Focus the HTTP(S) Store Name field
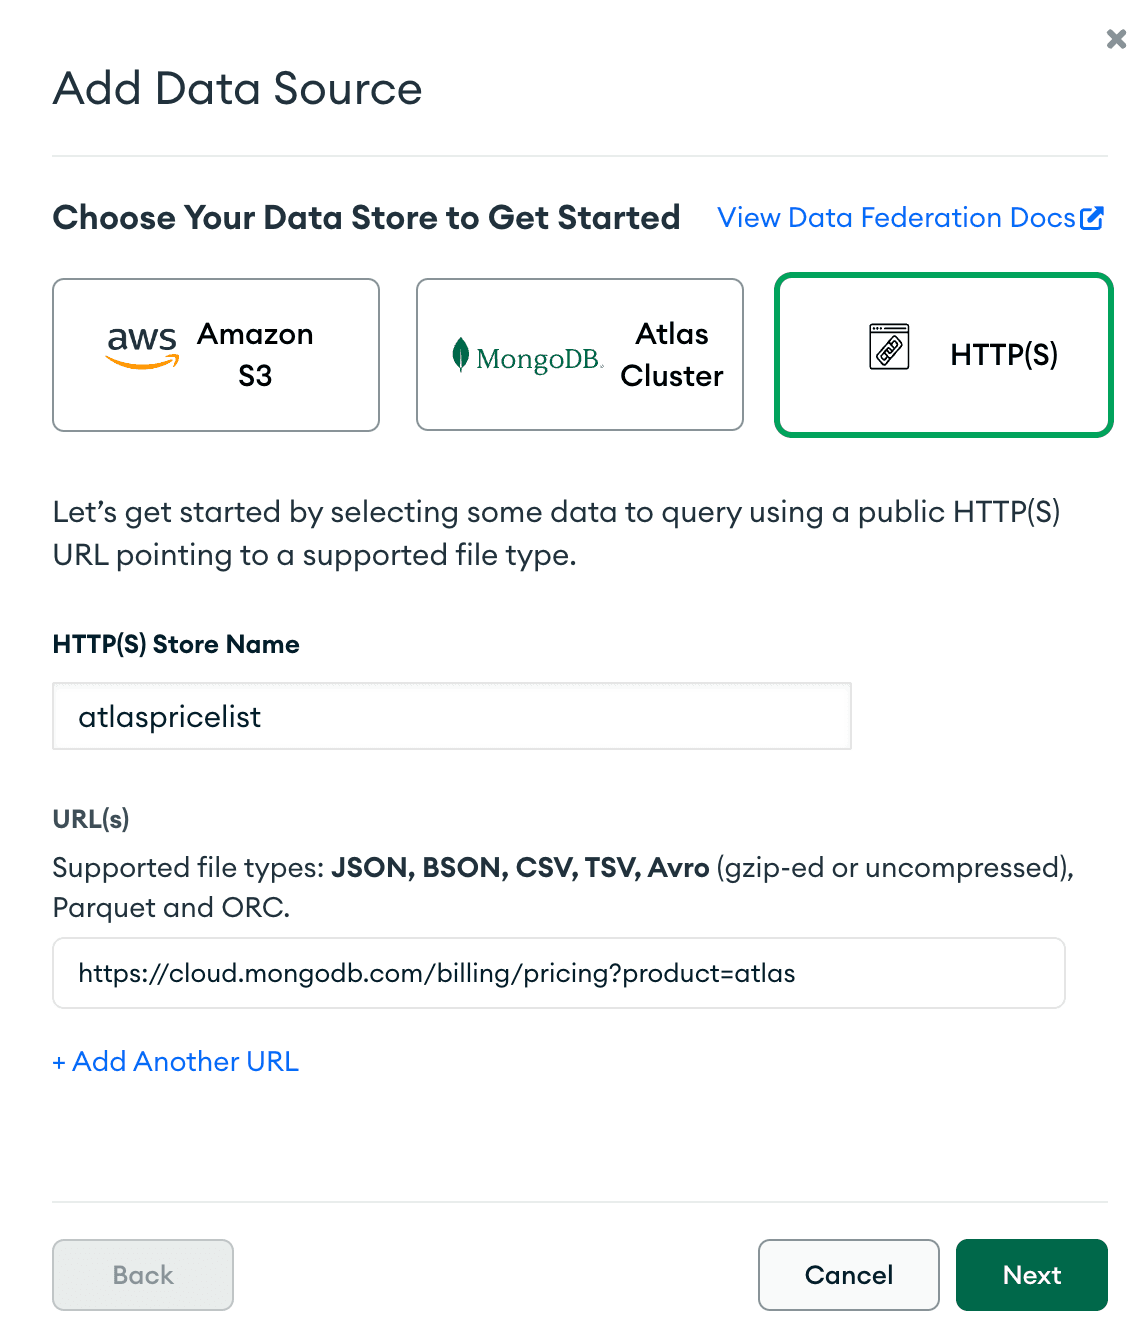The image size is (1132, 1340). (451, 716)
